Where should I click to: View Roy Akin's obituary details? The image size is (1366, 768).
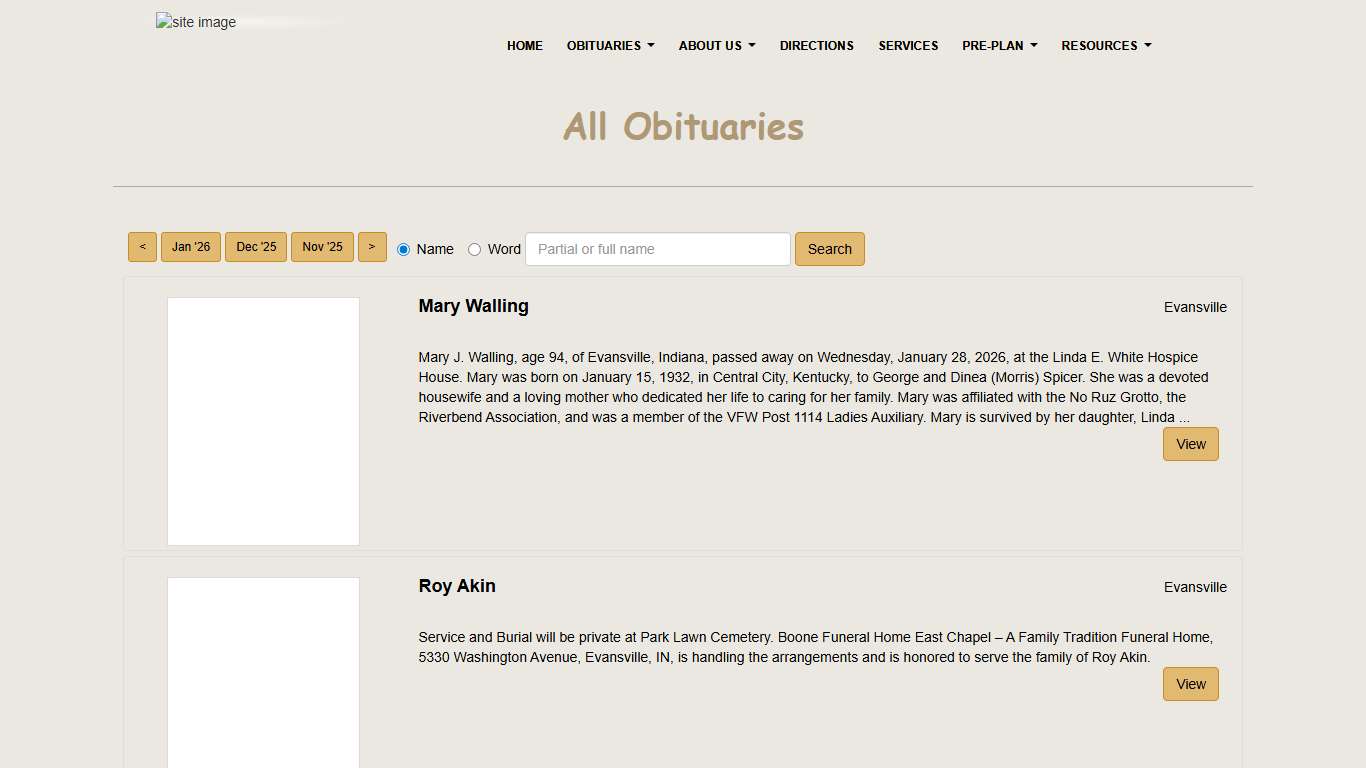1190,684
